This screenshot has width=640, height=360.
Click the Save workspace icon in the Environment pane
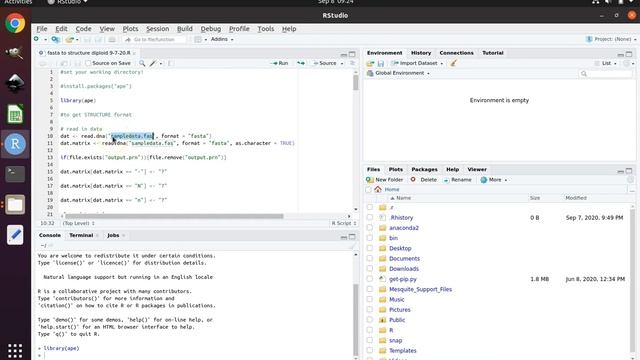(380, 63)
